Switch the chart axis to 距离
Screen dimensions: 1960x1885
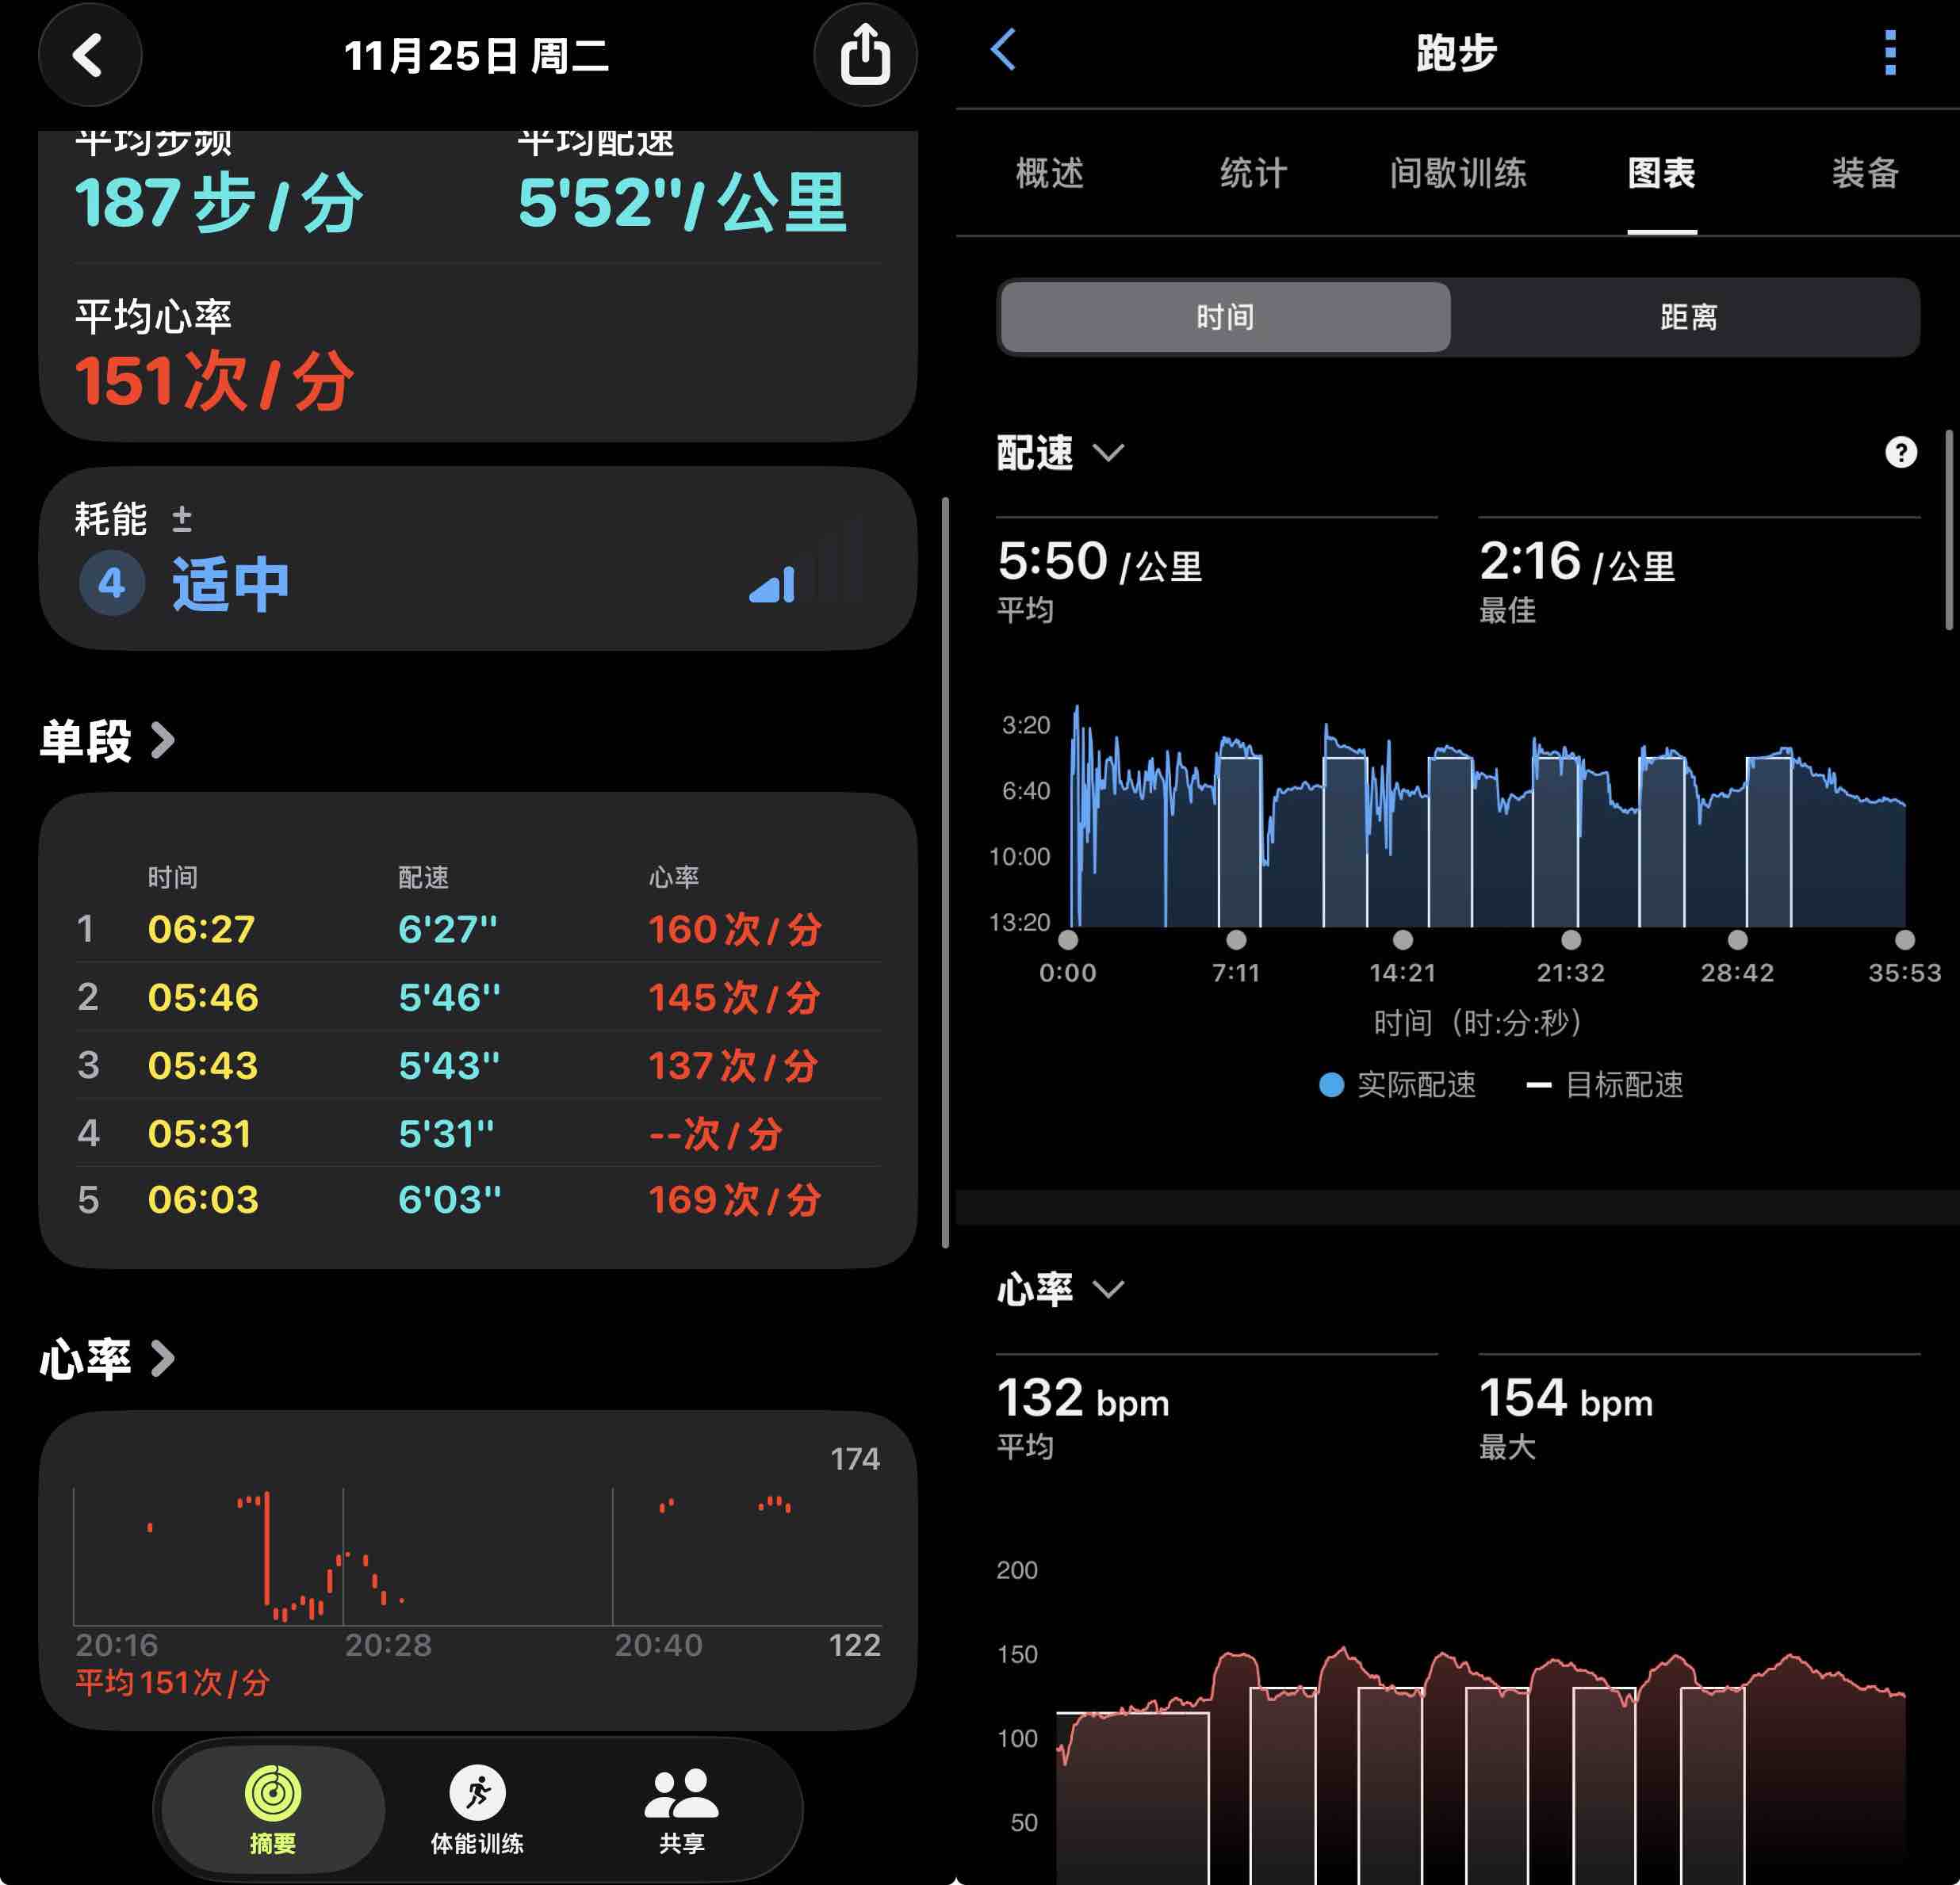(1688, 317)
